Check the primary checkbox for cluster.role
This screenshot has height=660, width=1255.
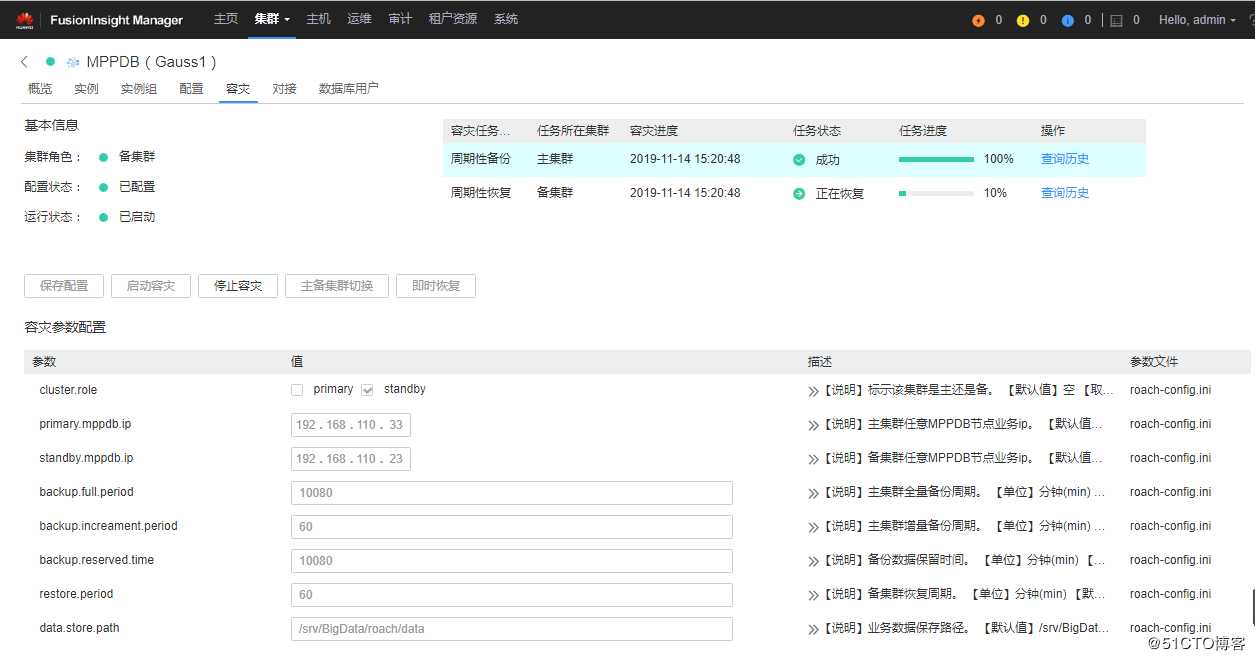297,389
